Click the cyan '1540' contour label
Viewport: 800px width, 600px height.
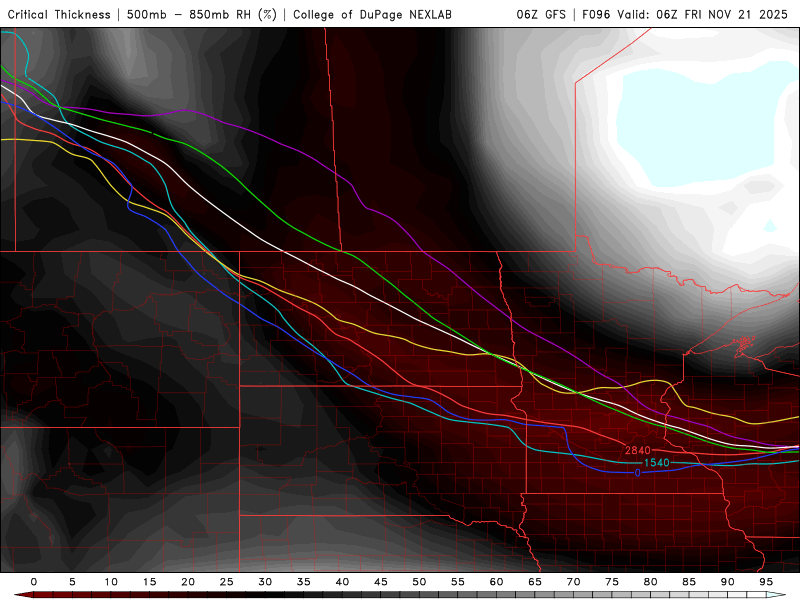pyautogui.click(x=657, y=463)
